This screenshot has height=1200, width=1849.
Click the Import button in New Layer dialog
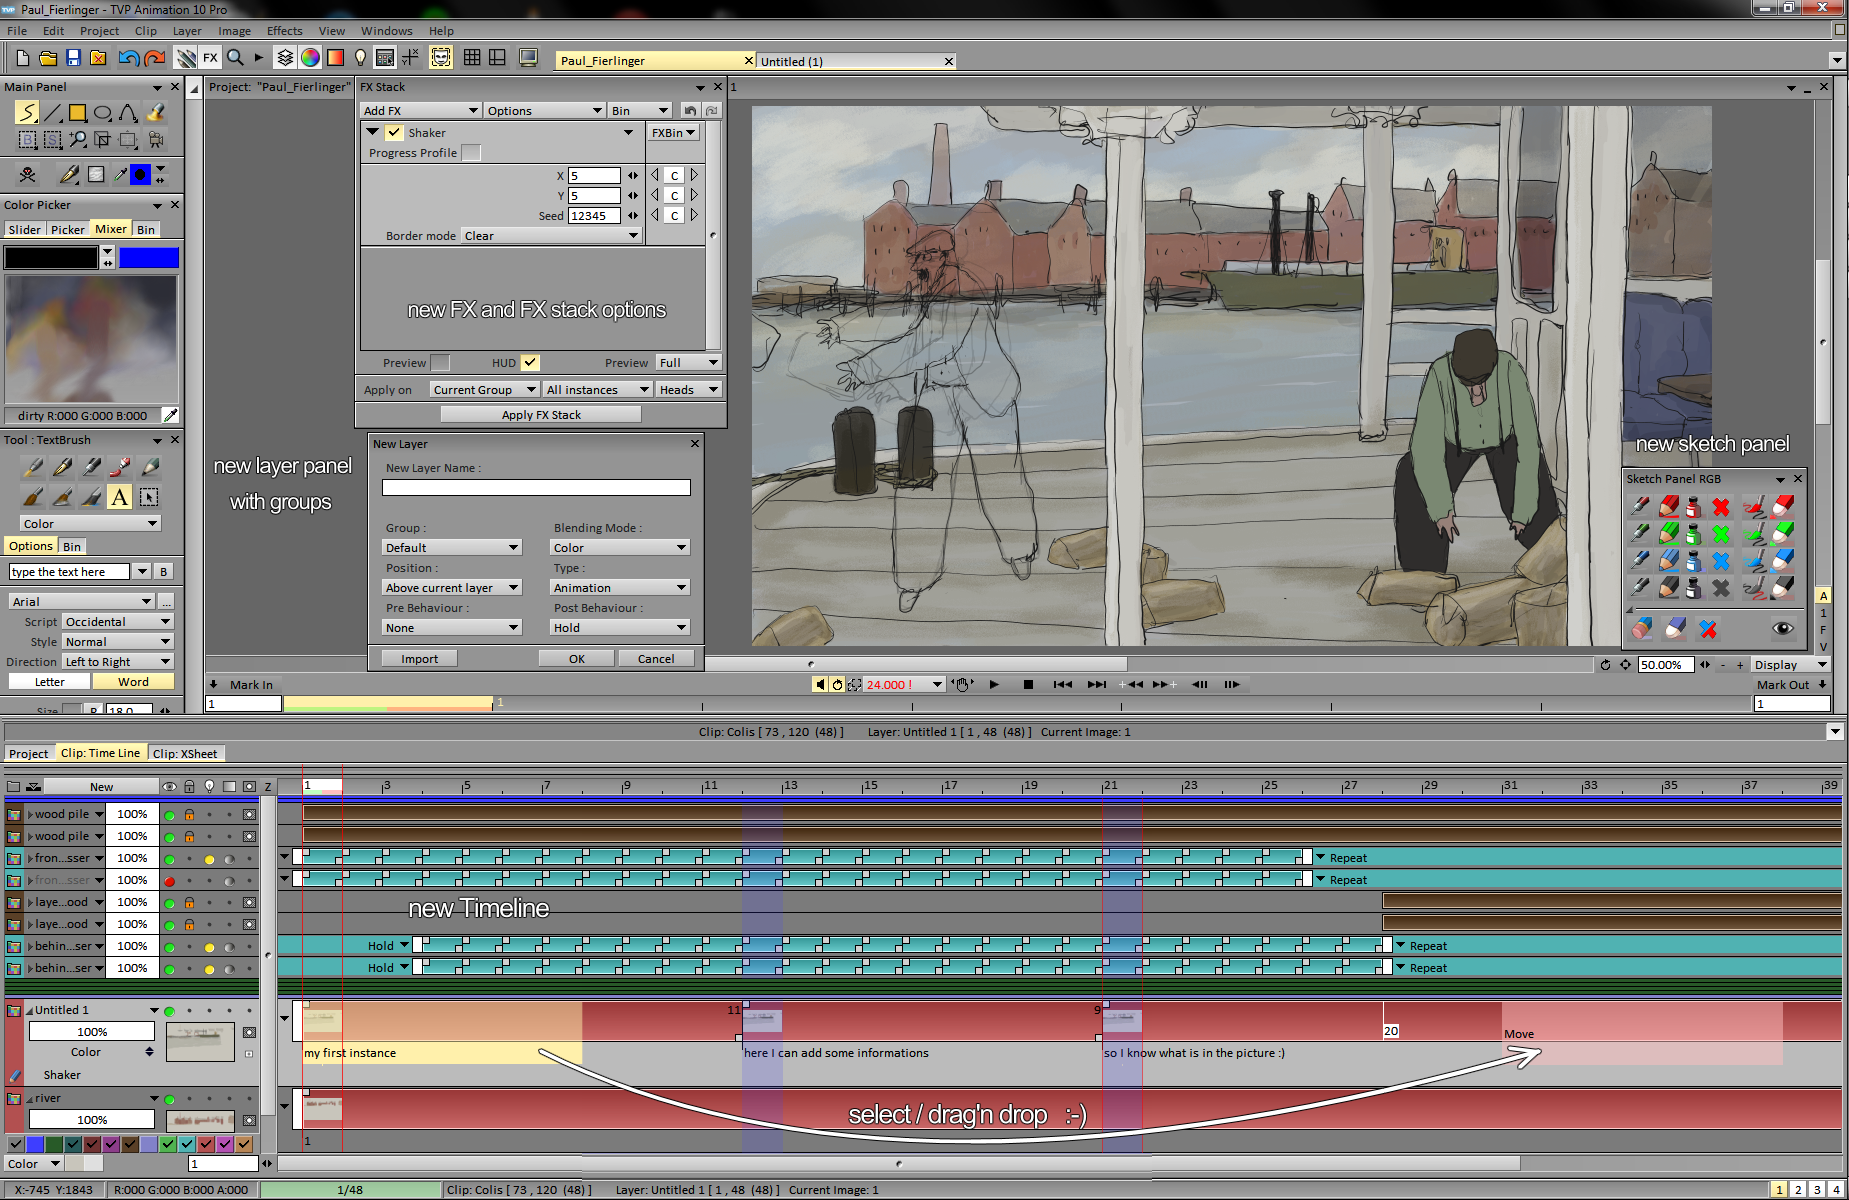tap(419, 659)
